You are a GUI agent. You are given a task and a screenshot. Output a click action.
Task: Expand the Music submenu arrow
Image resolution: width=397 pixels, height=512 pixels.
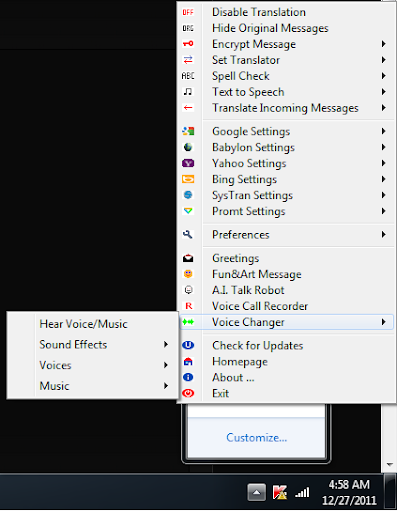(166, 386)
